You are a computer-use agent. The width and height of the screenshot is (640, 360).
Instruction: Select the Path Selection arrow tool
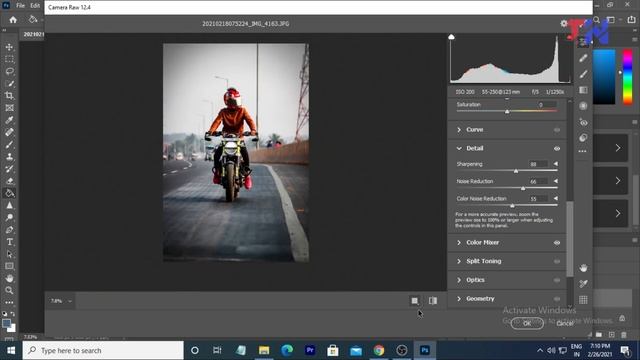(9, 254)
